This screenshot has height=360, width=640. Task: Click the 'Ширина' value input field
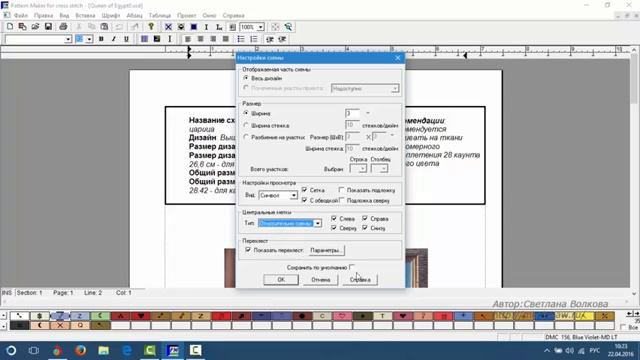coord(352,113)
